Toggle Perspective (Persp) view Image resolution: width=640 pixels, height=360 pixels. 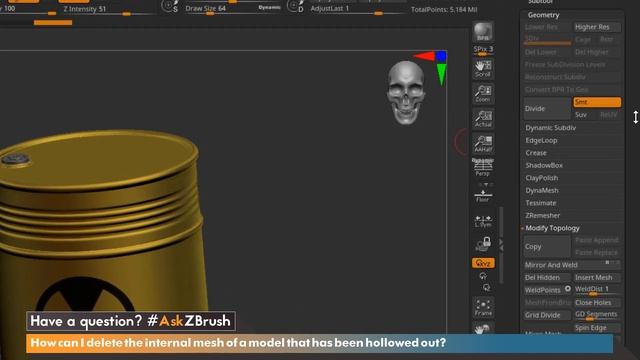tap(483, 168)
